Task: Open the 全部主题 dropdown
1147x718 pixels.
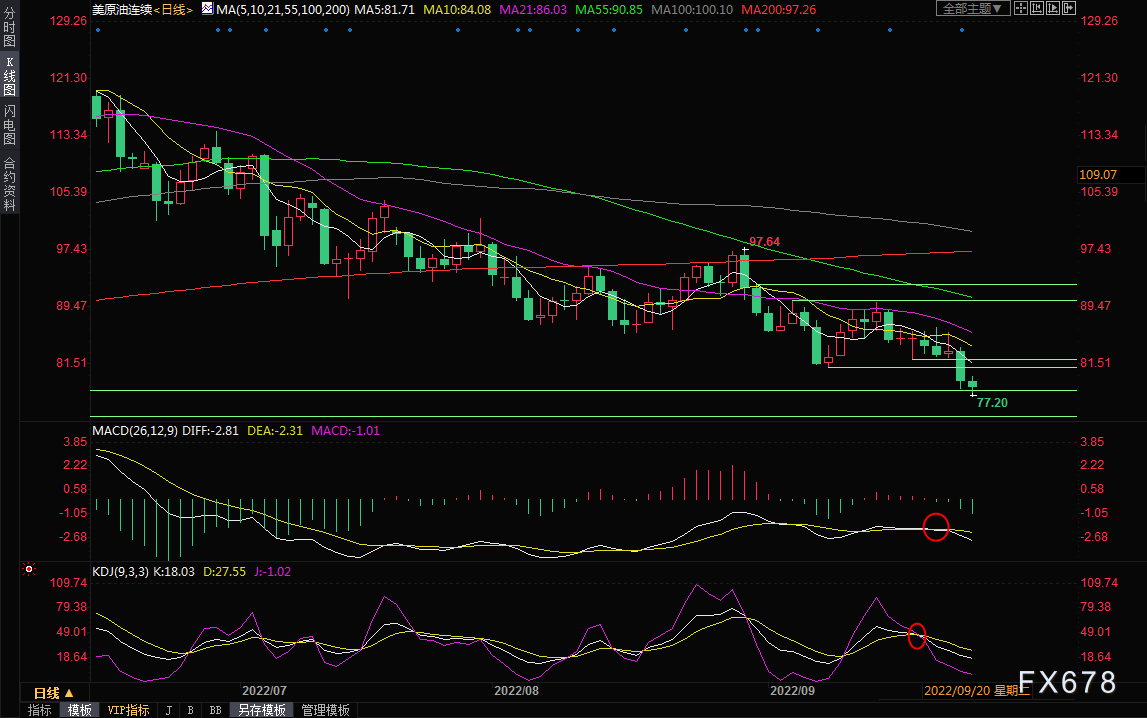Action: point(973,8)
